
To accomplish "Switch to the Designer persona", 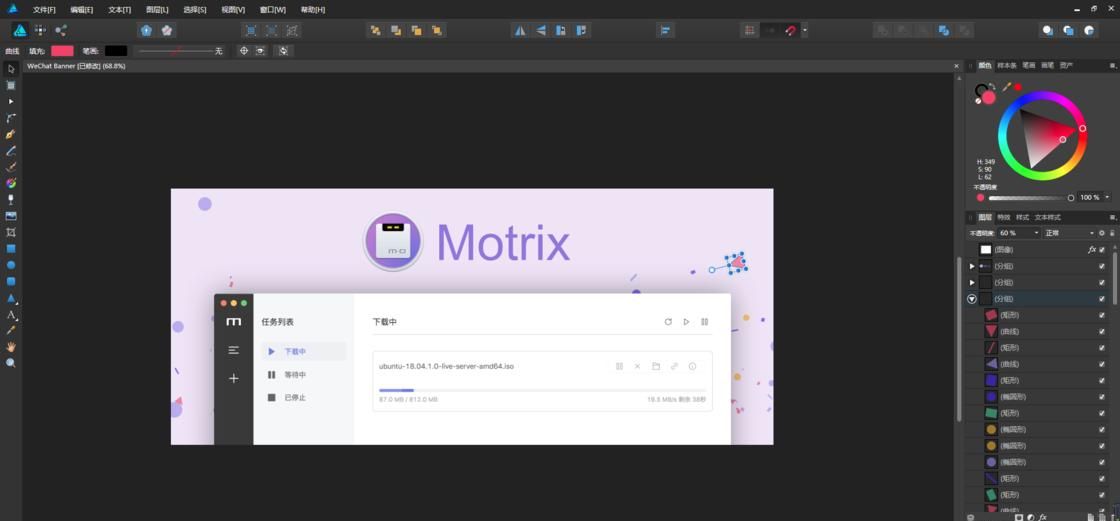I will (x=20, y=30).
